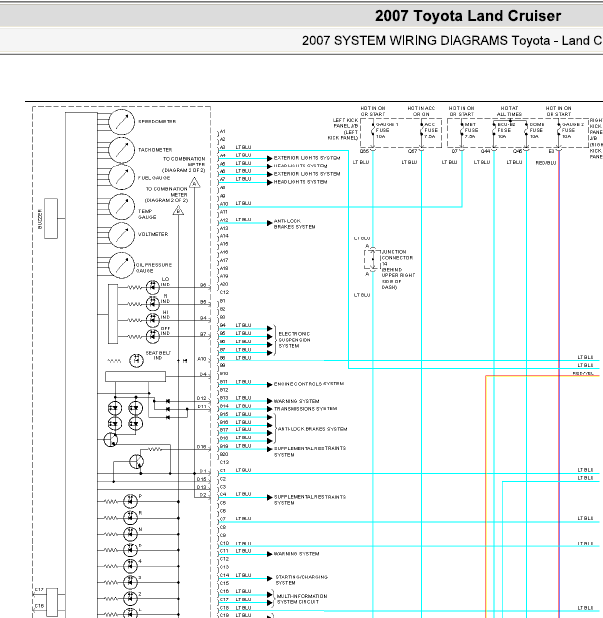
Task: Click the 'BUZZER' vertical label
Action: (39, 219)
